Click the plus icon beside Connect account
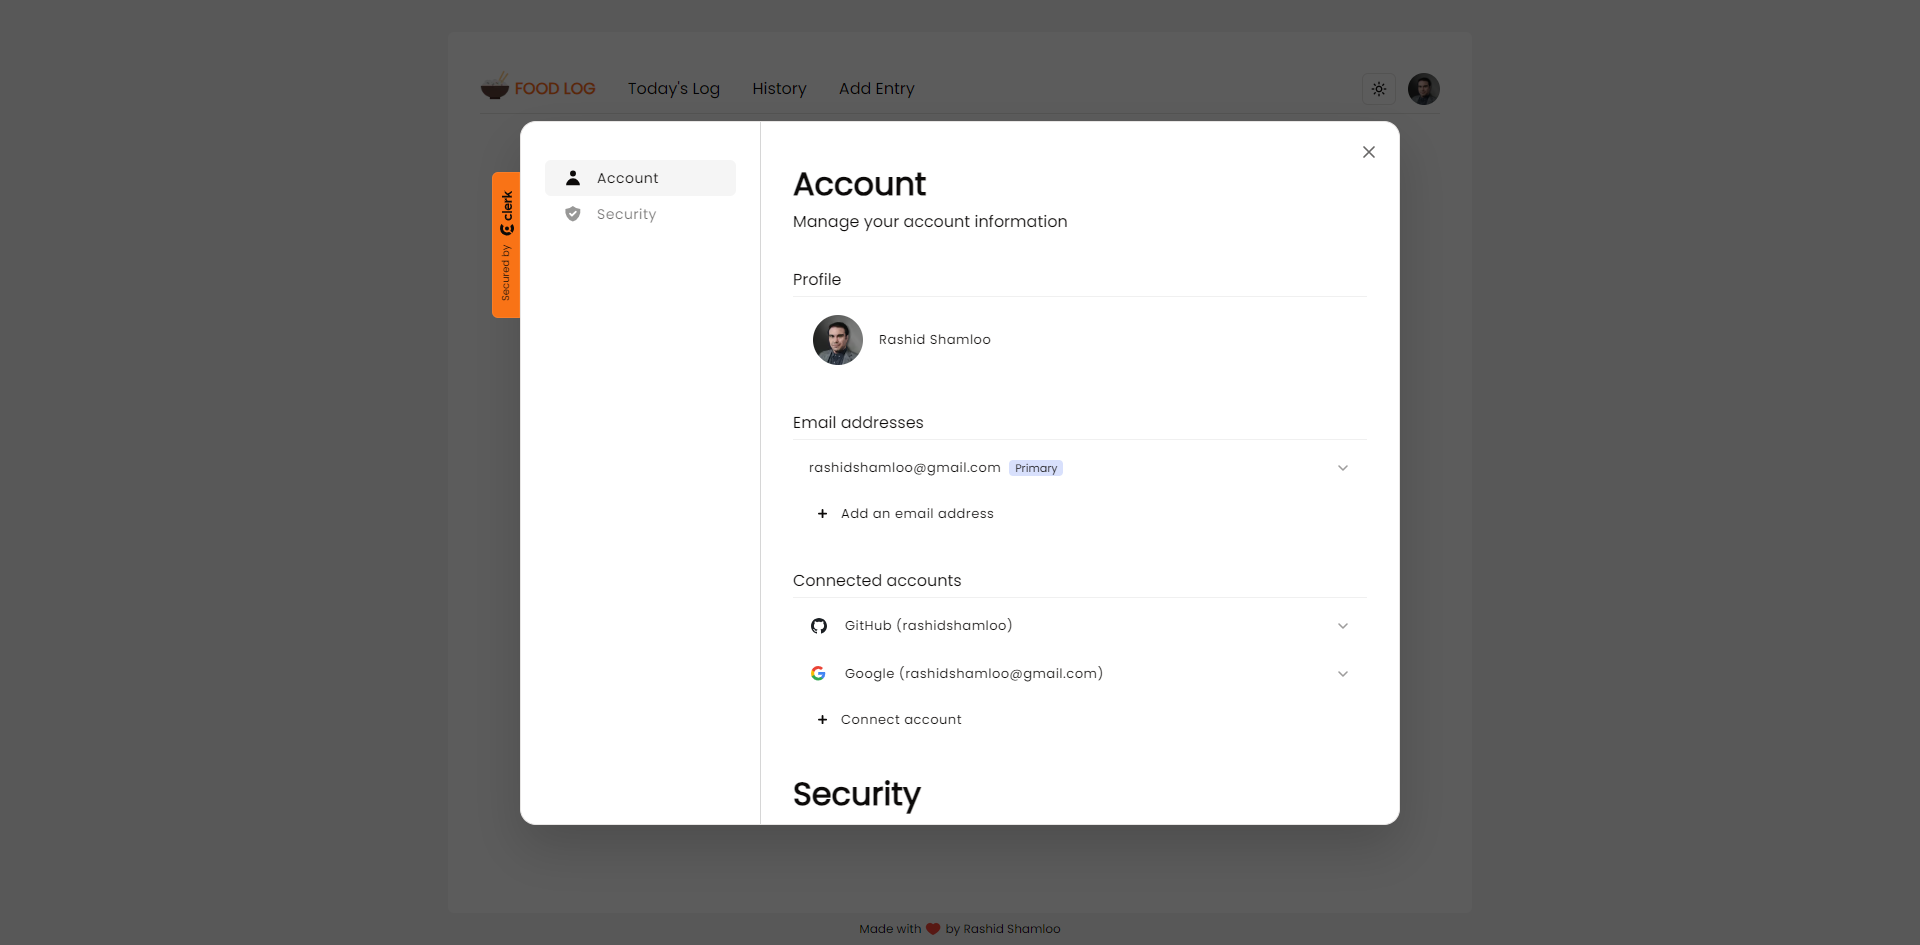1920x945 pixels. pos(822,720)
